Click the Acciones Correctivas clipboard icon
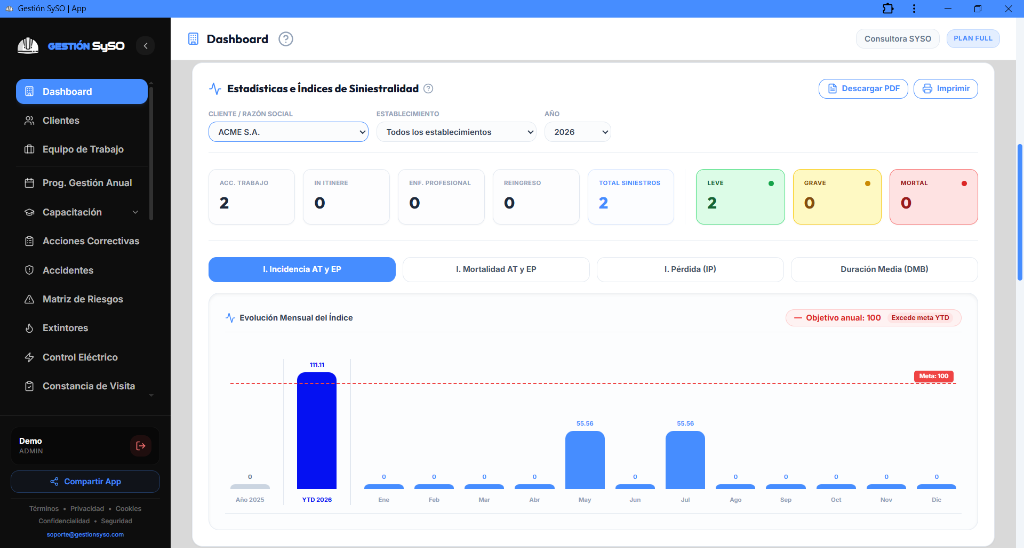This screenshot has width=1024, height=548. pyautogui.click(x=29, y=241)
